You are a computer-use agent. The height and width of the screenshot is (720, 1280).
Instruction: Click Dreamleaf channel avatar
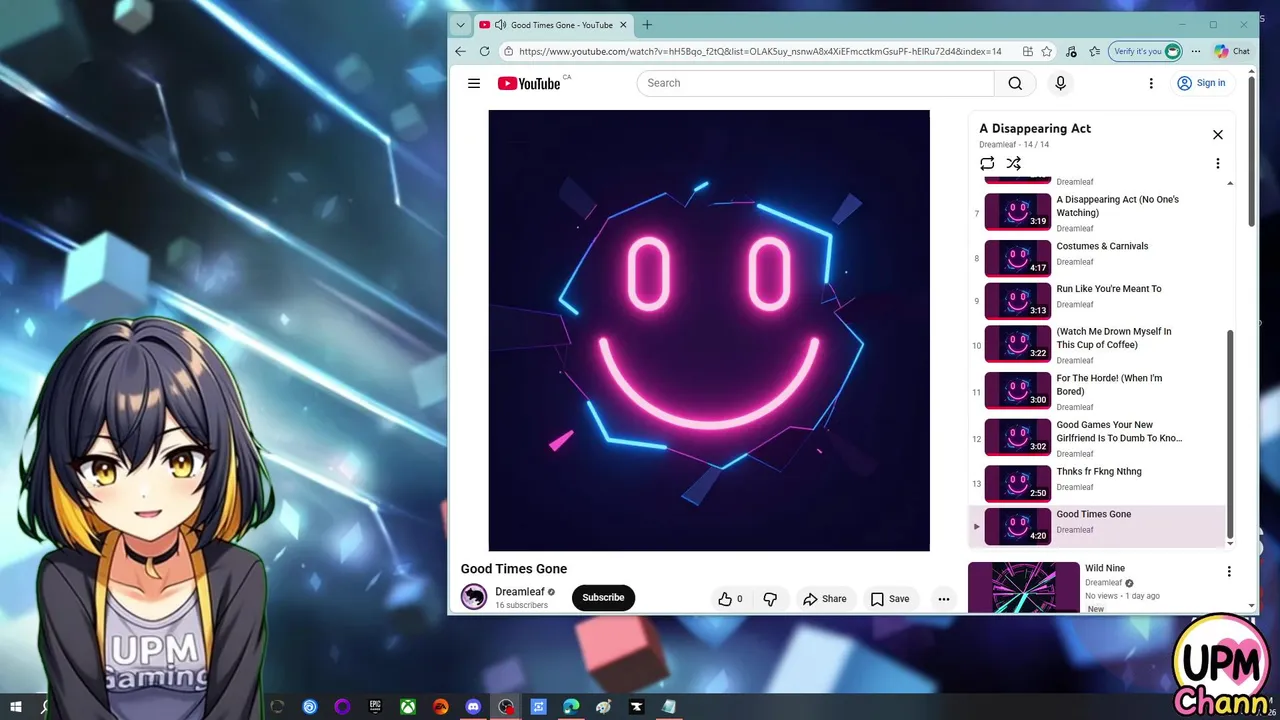(474, 597)
